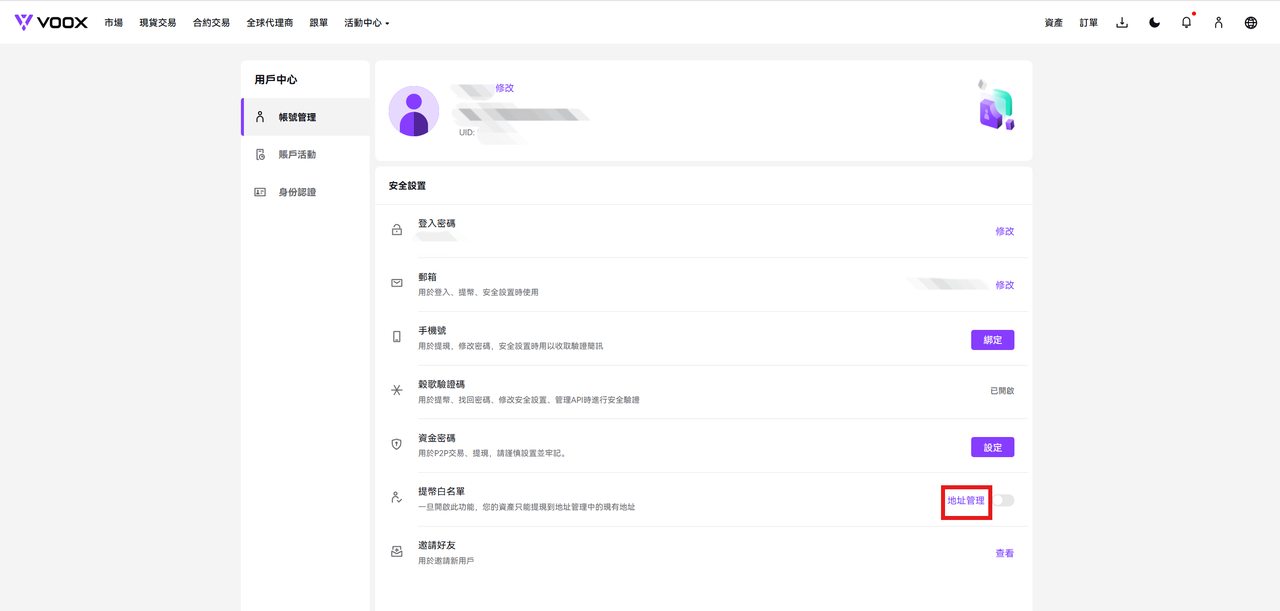Open the 合約交易 nav item
1280x611 pixels.
point(211,22)
